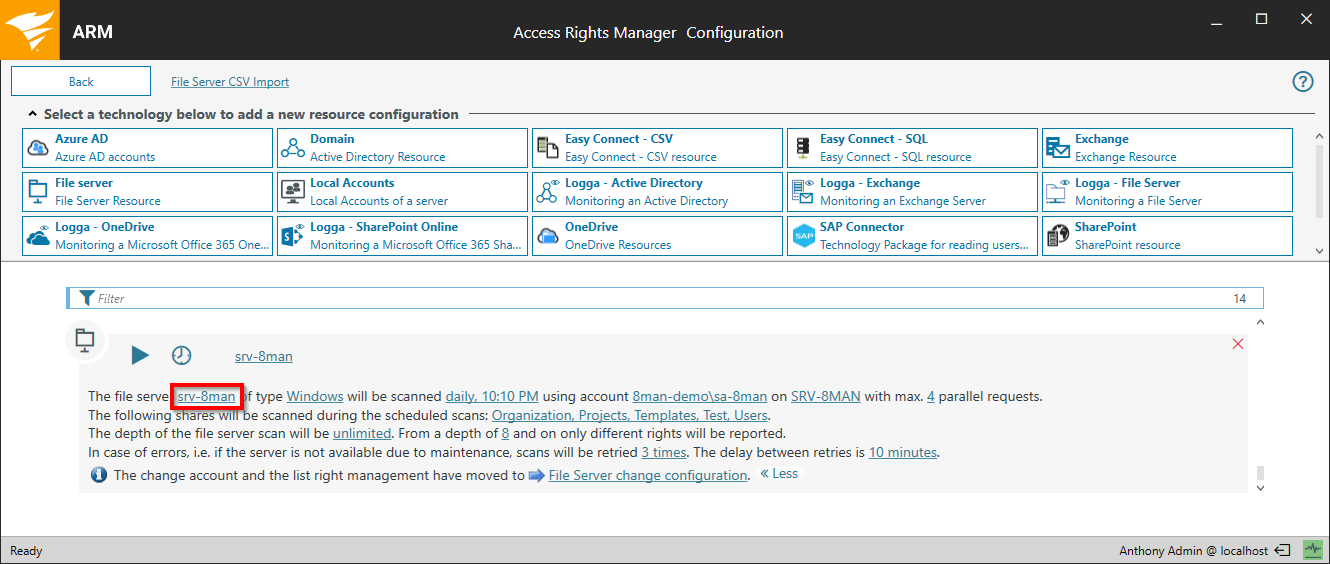Edit the depth value 8 link
This screenshot has width=1330, height=564.
505,433
